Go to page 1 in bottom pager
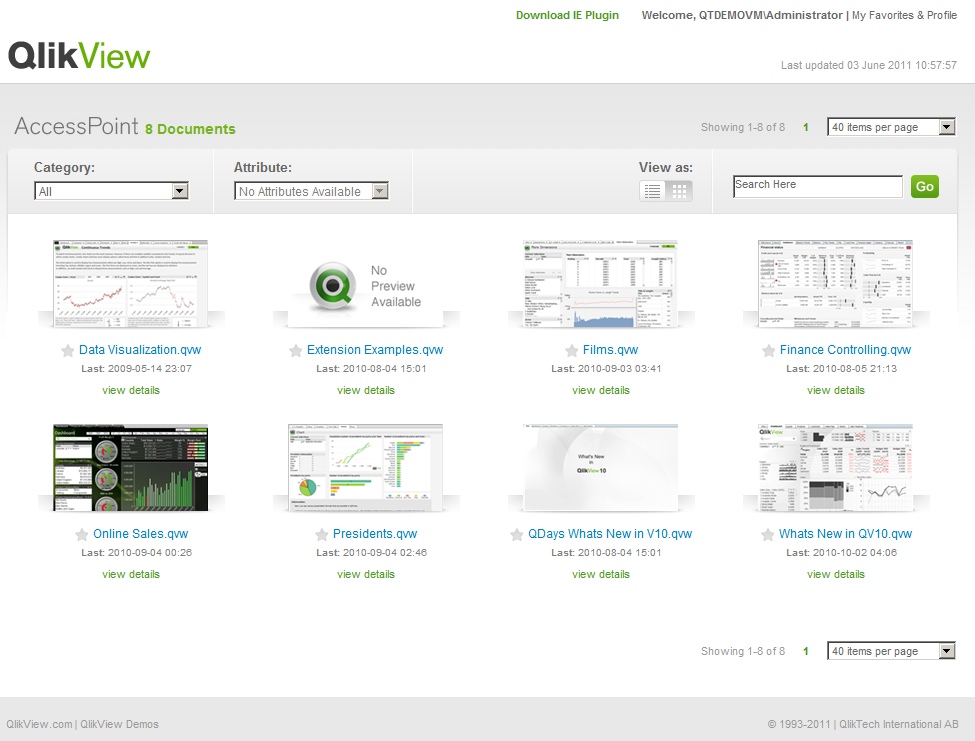The image size is (975, 741). (805, 651)
